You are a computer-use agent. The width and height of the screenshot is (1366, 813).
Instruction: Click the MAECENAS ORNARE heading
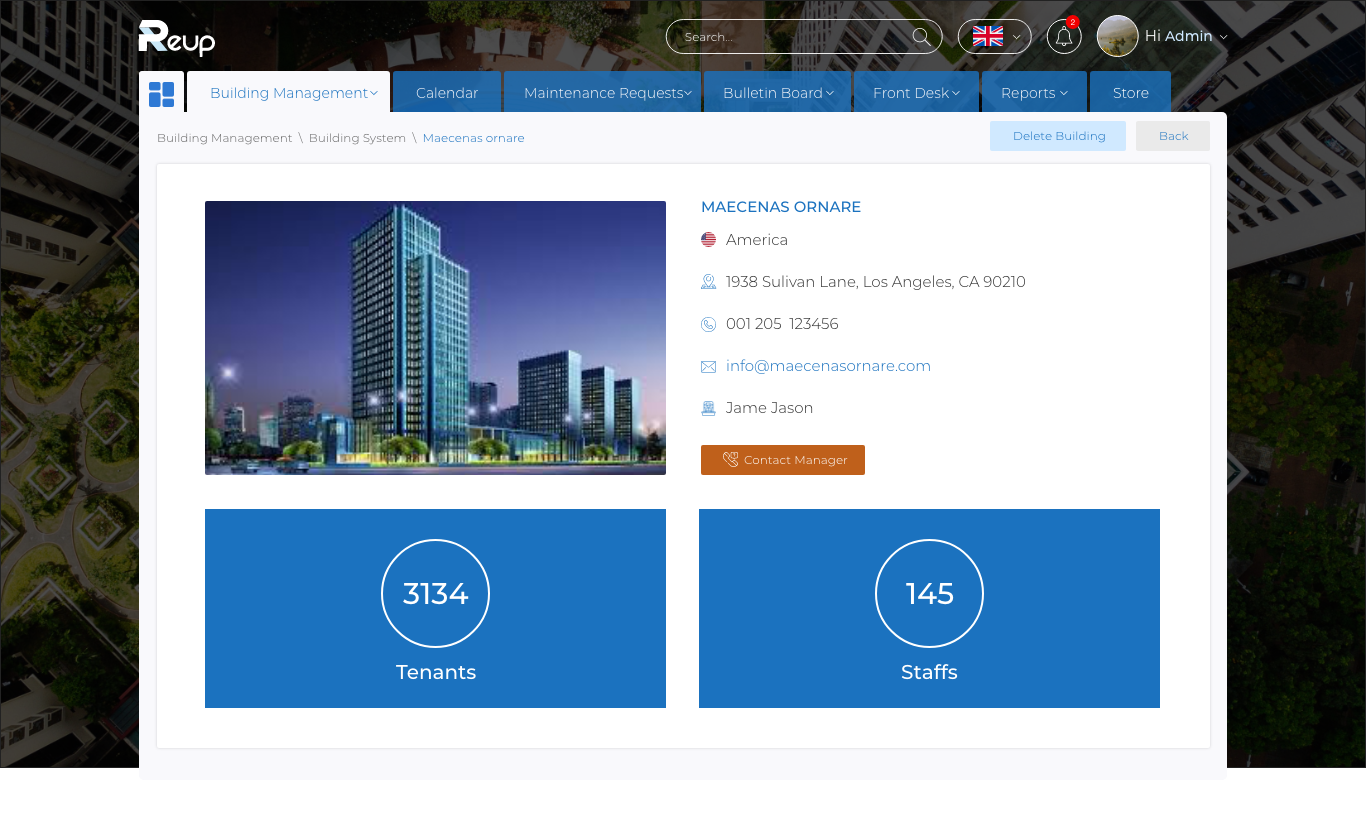[781, 207]
